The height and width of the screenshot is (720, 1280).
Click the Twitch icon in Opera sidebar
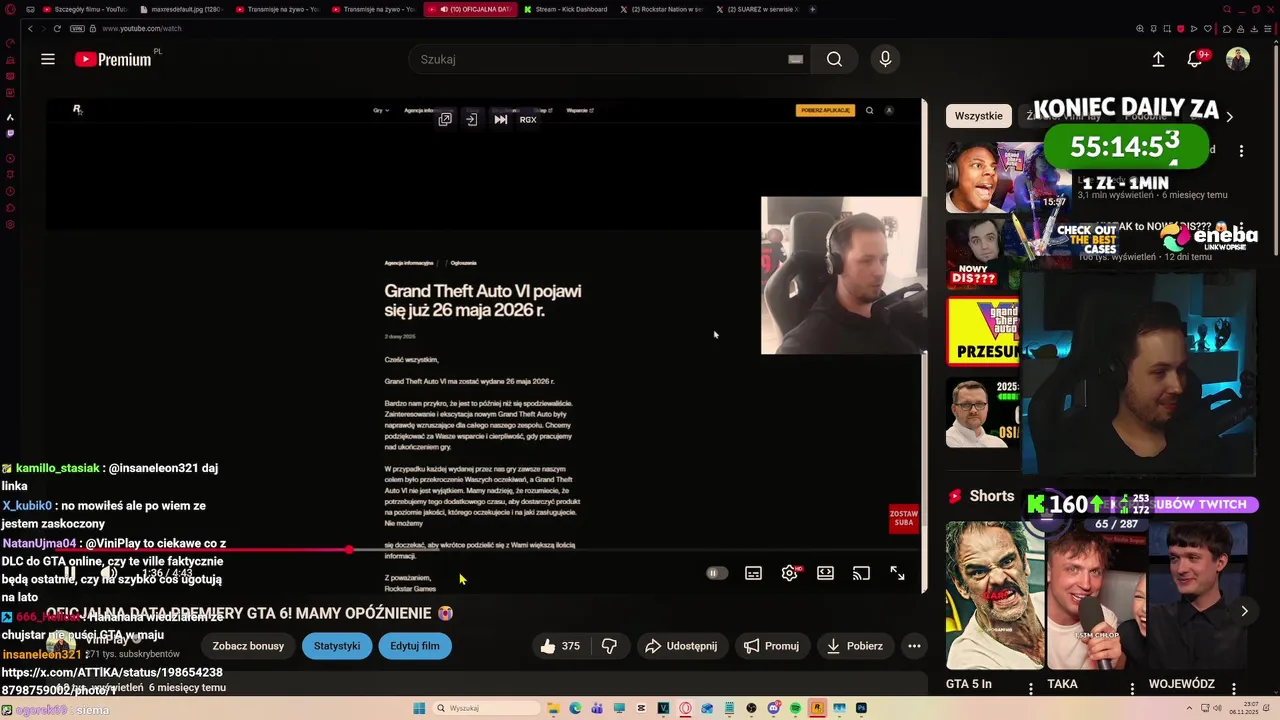[x=10, y=133]
